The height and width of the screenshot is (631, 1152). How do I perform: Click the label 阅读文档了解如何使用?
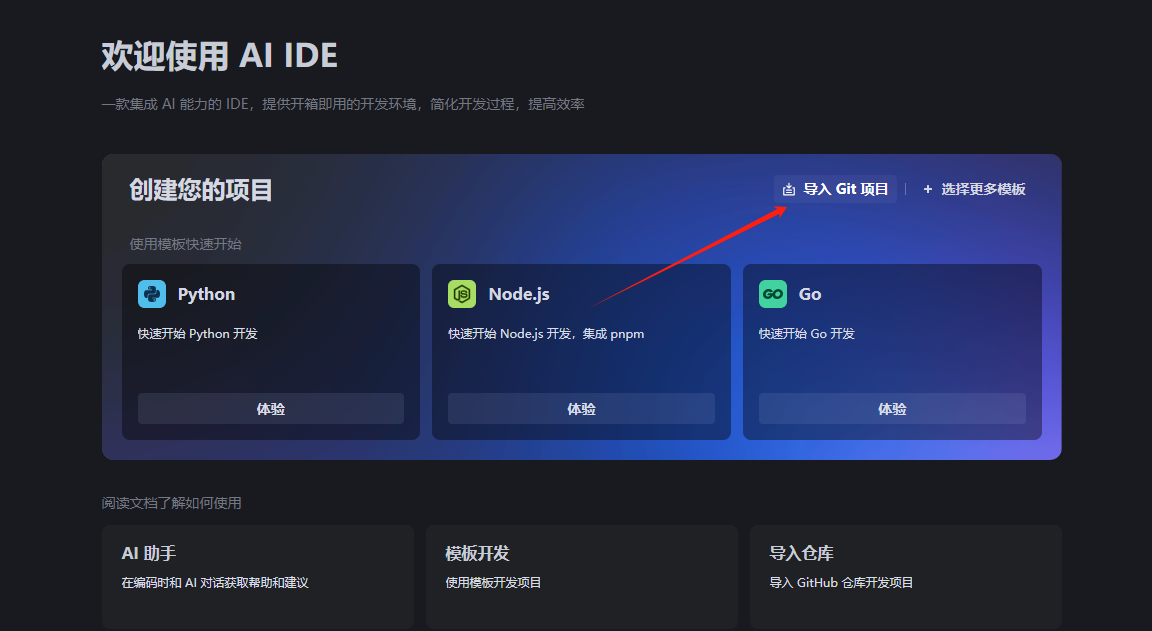[x=172, y=503]
